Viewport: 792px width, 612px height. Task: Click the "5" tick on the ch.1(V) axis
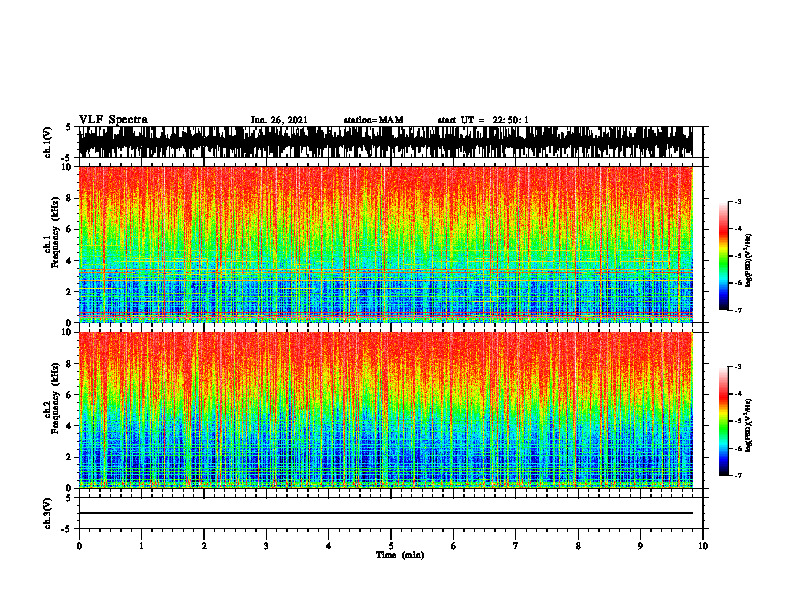68,127
